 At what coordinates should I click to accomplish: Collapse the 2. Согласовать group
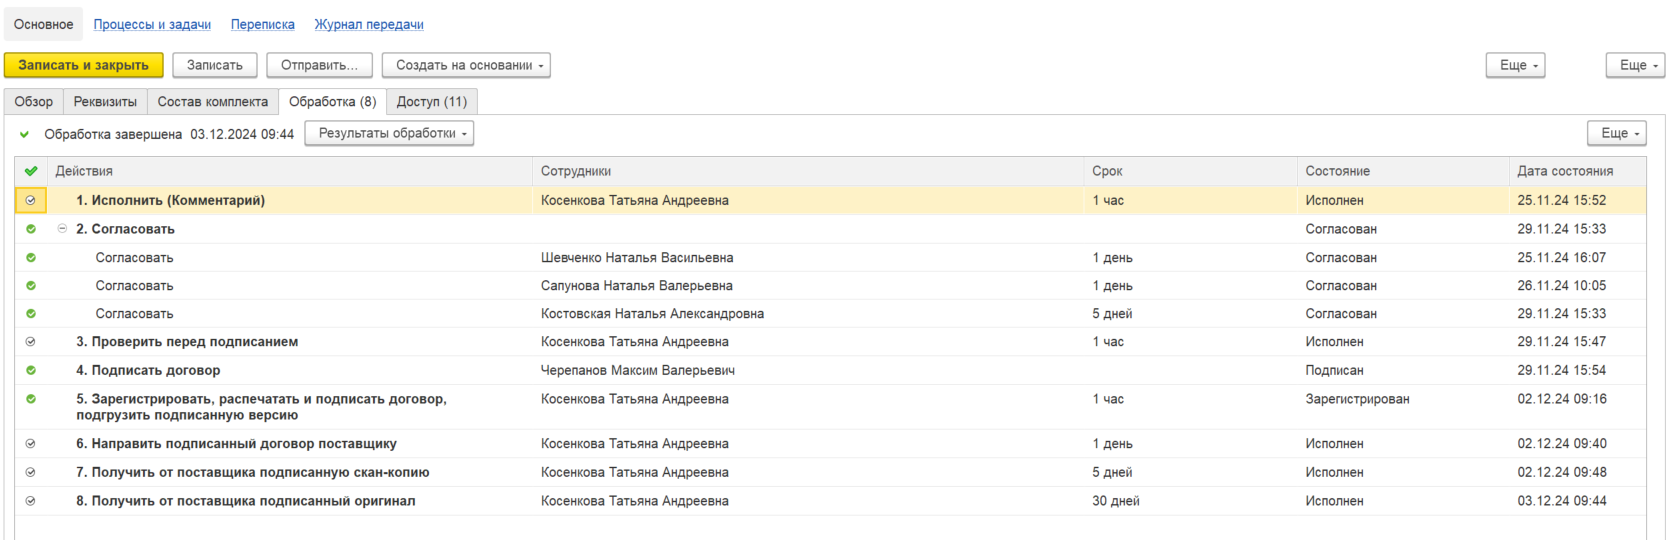coord(62,228)
